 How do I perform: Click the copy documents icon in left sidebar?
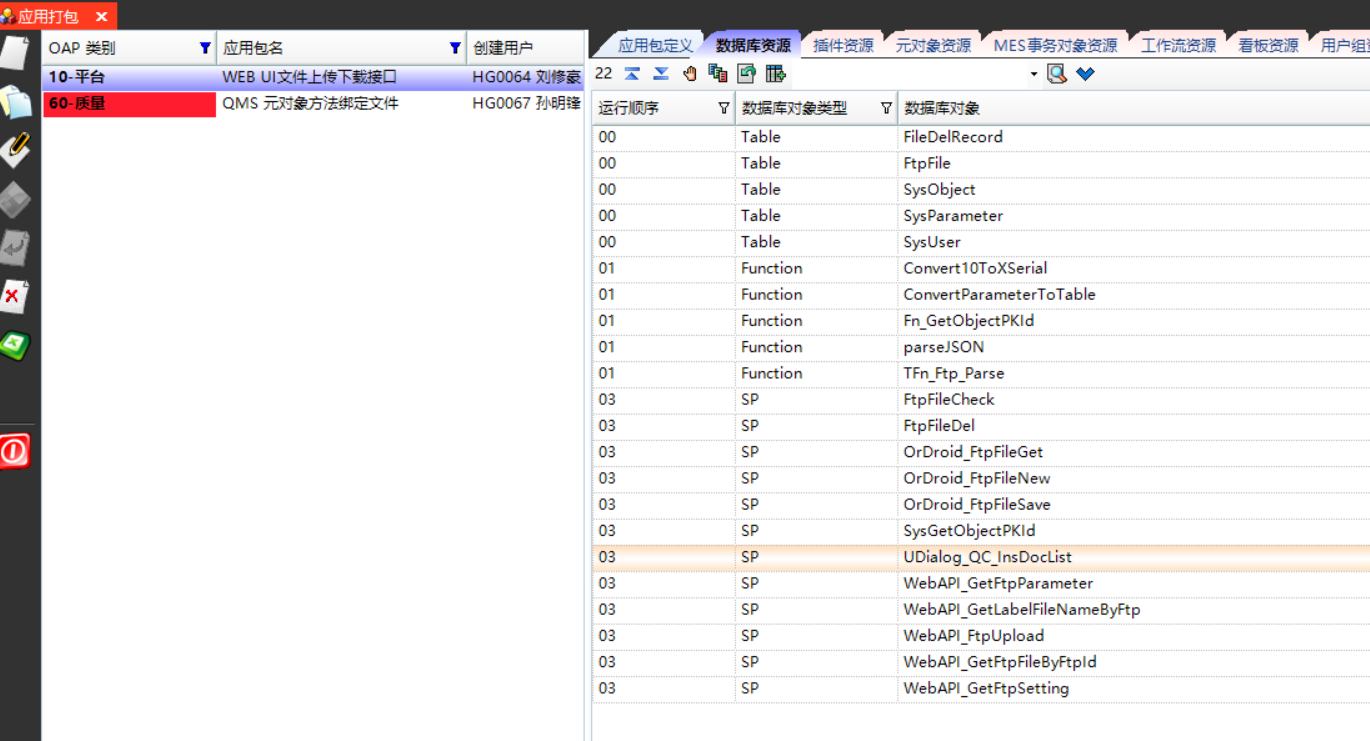pyautogui.click(x=14, y=102)
